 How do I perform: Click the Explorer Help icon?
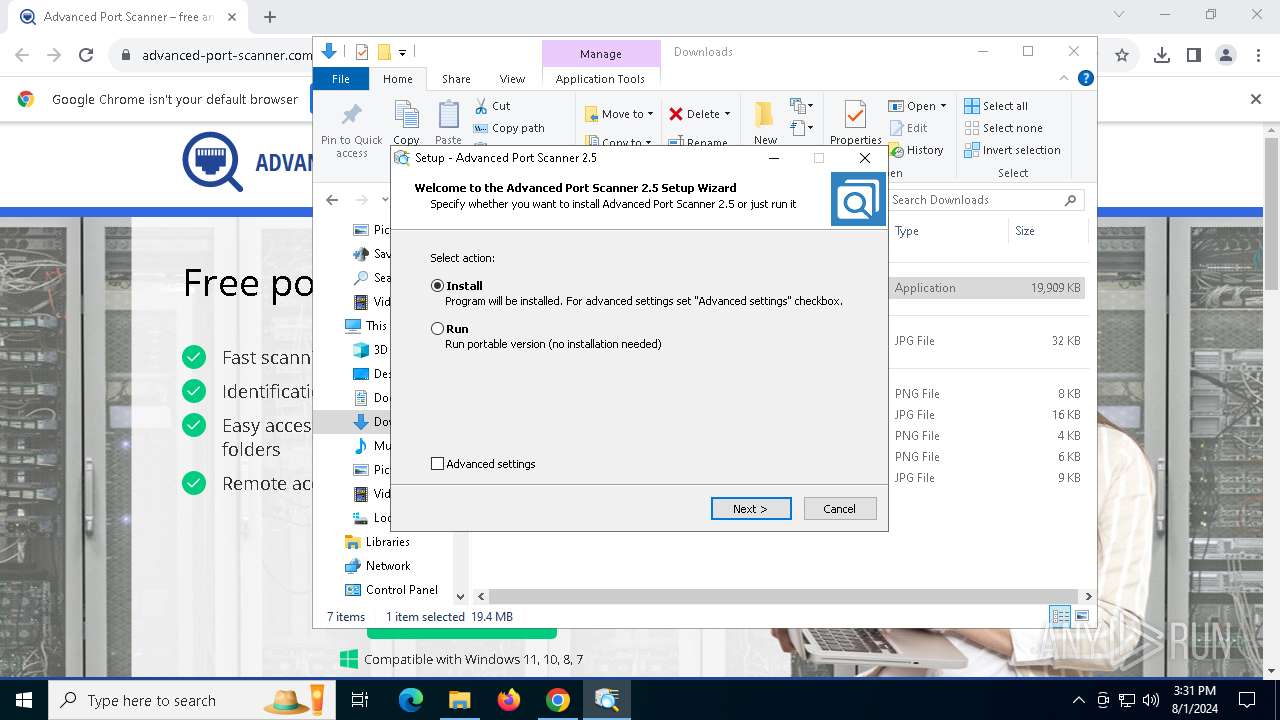(1085, 78)
